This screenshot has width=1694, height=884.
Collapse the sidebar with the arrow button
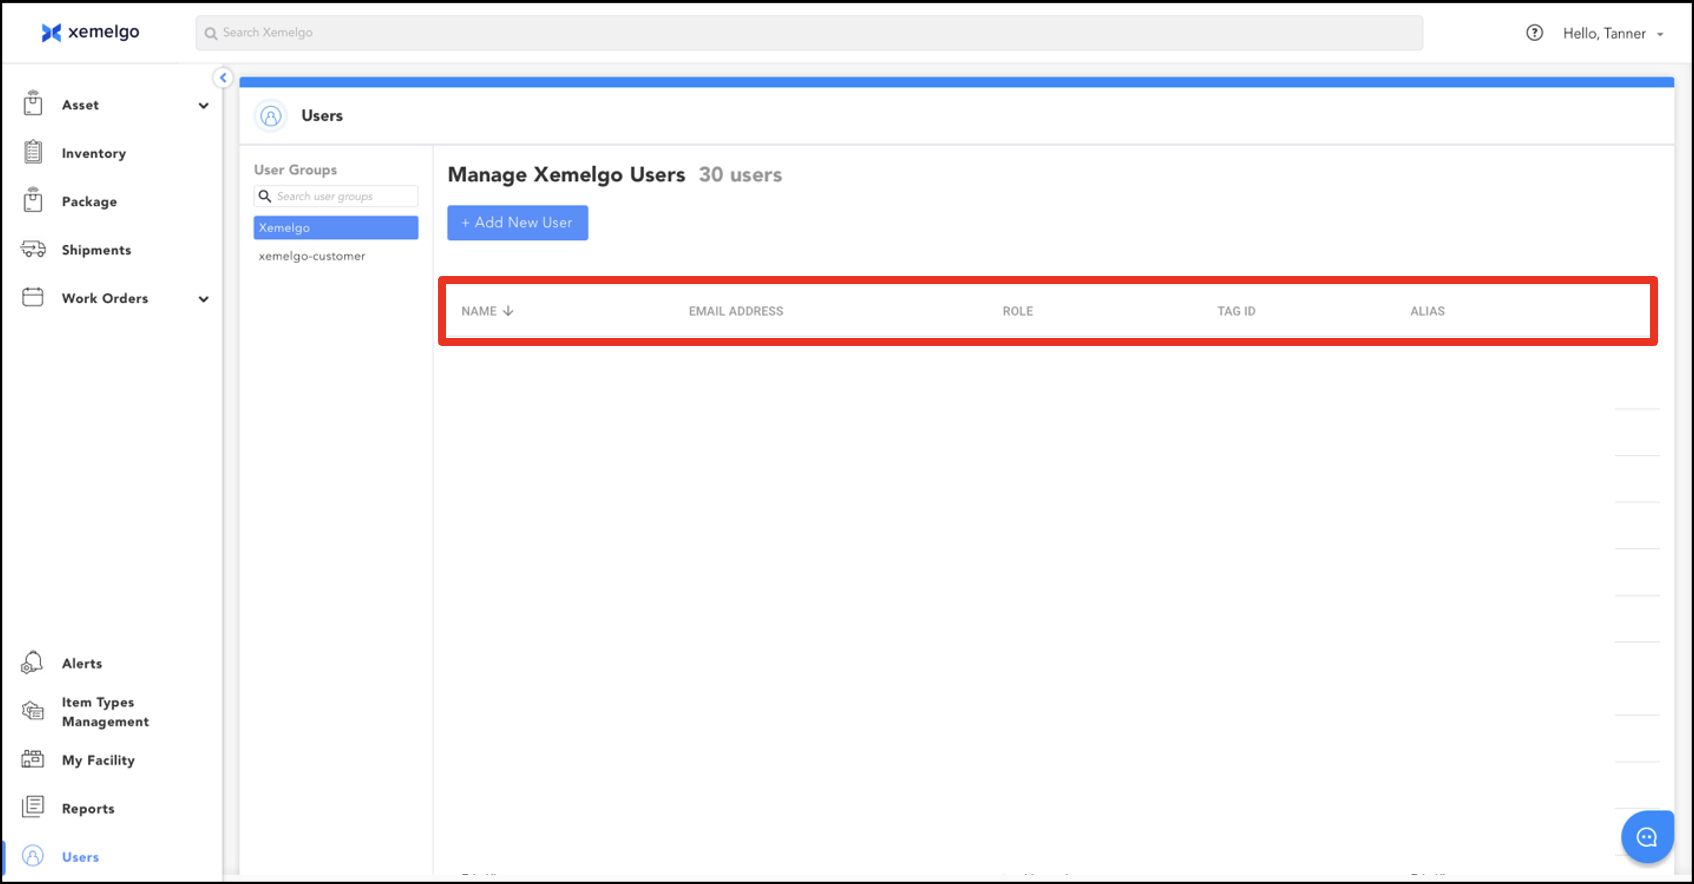click(x=223, y=78)
